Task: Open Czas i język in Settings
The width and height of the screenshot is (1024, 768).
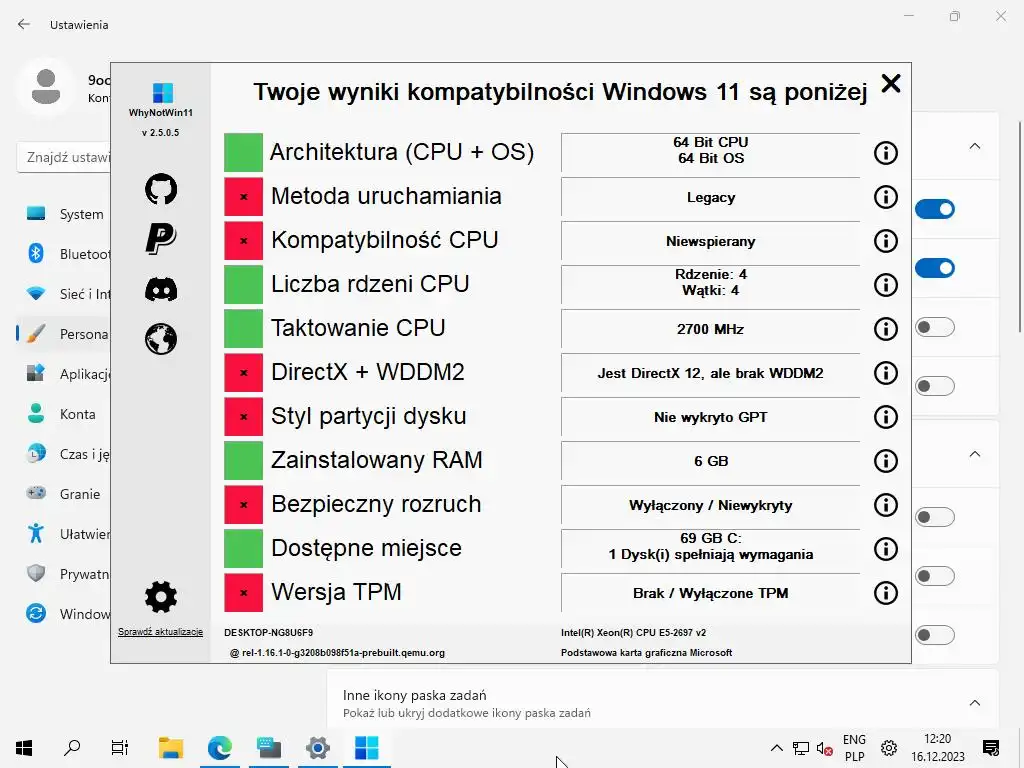Action: (x=65, y=454)
